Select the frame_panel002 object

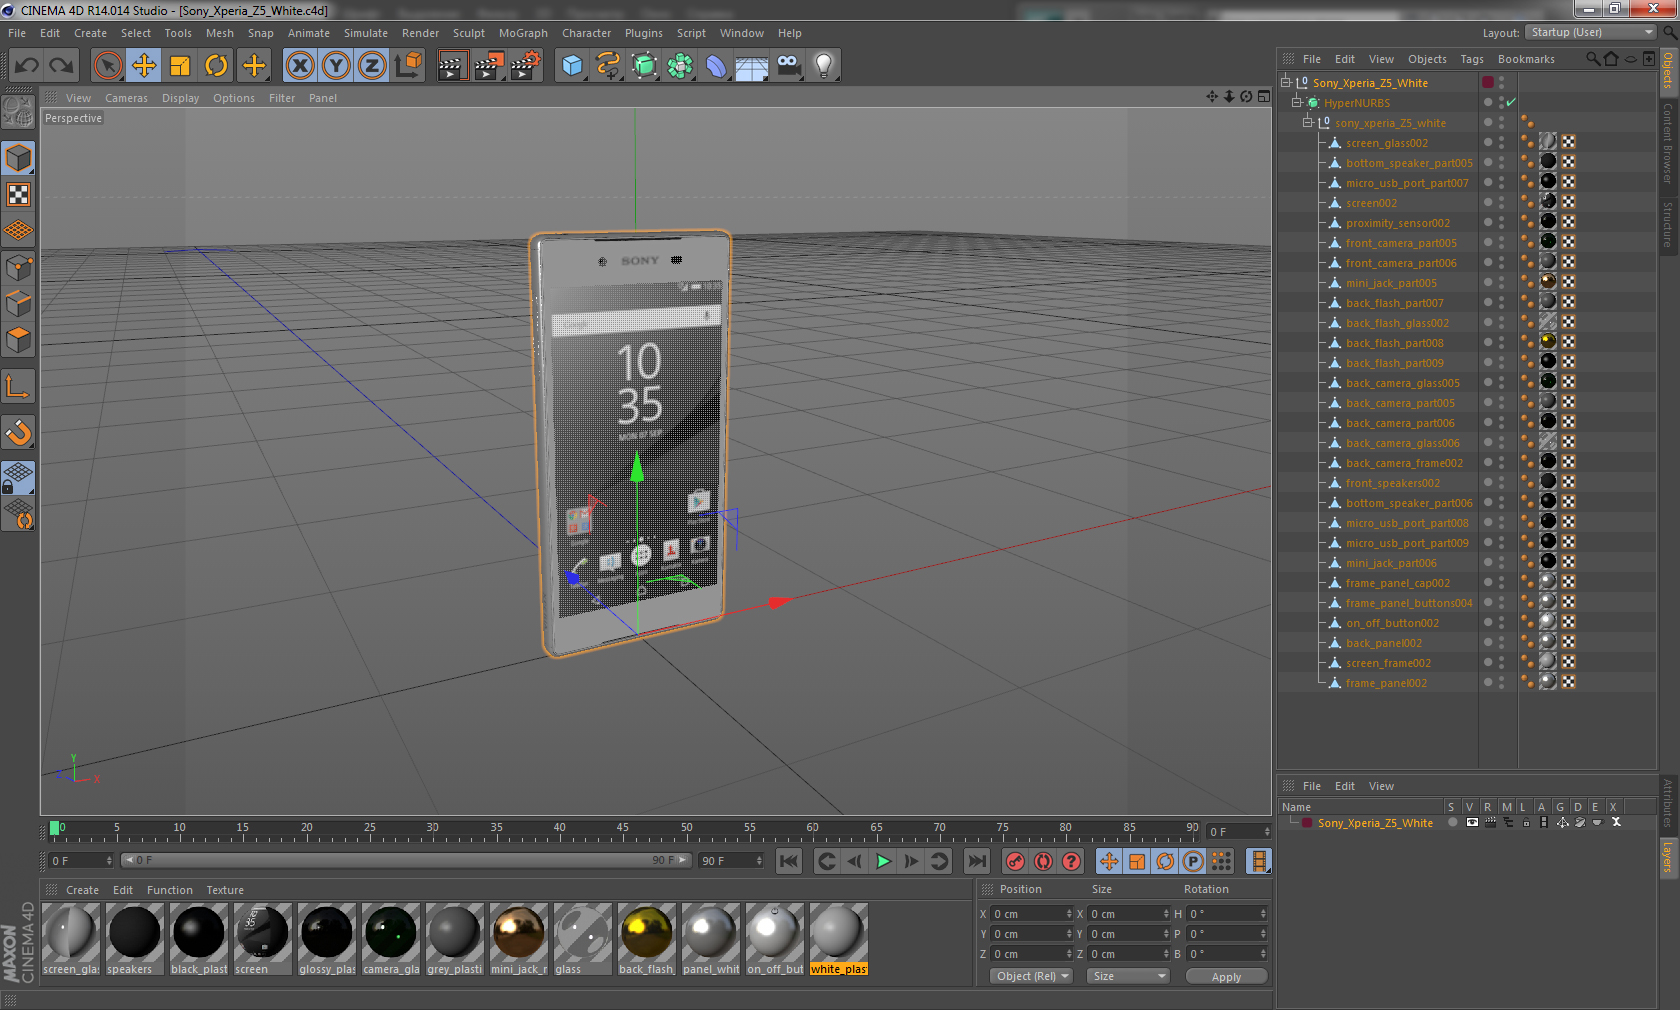(x=1386, y=683)
